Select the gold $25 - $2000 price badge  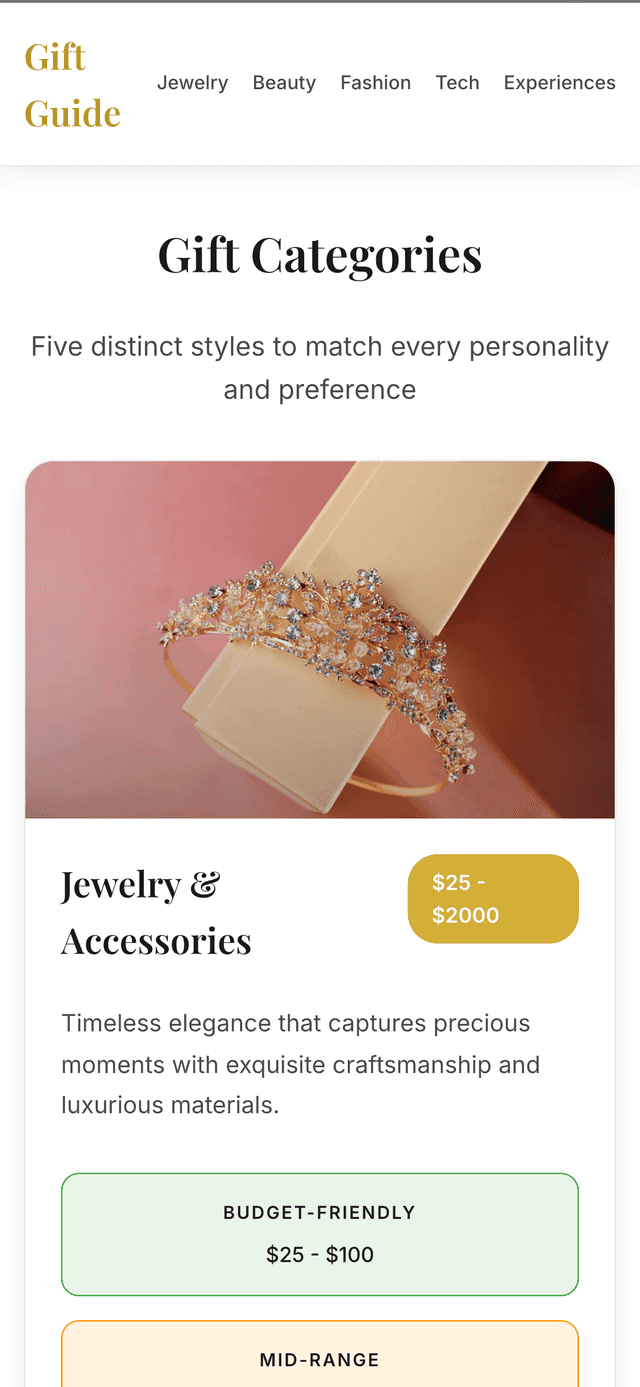(493, 899)
